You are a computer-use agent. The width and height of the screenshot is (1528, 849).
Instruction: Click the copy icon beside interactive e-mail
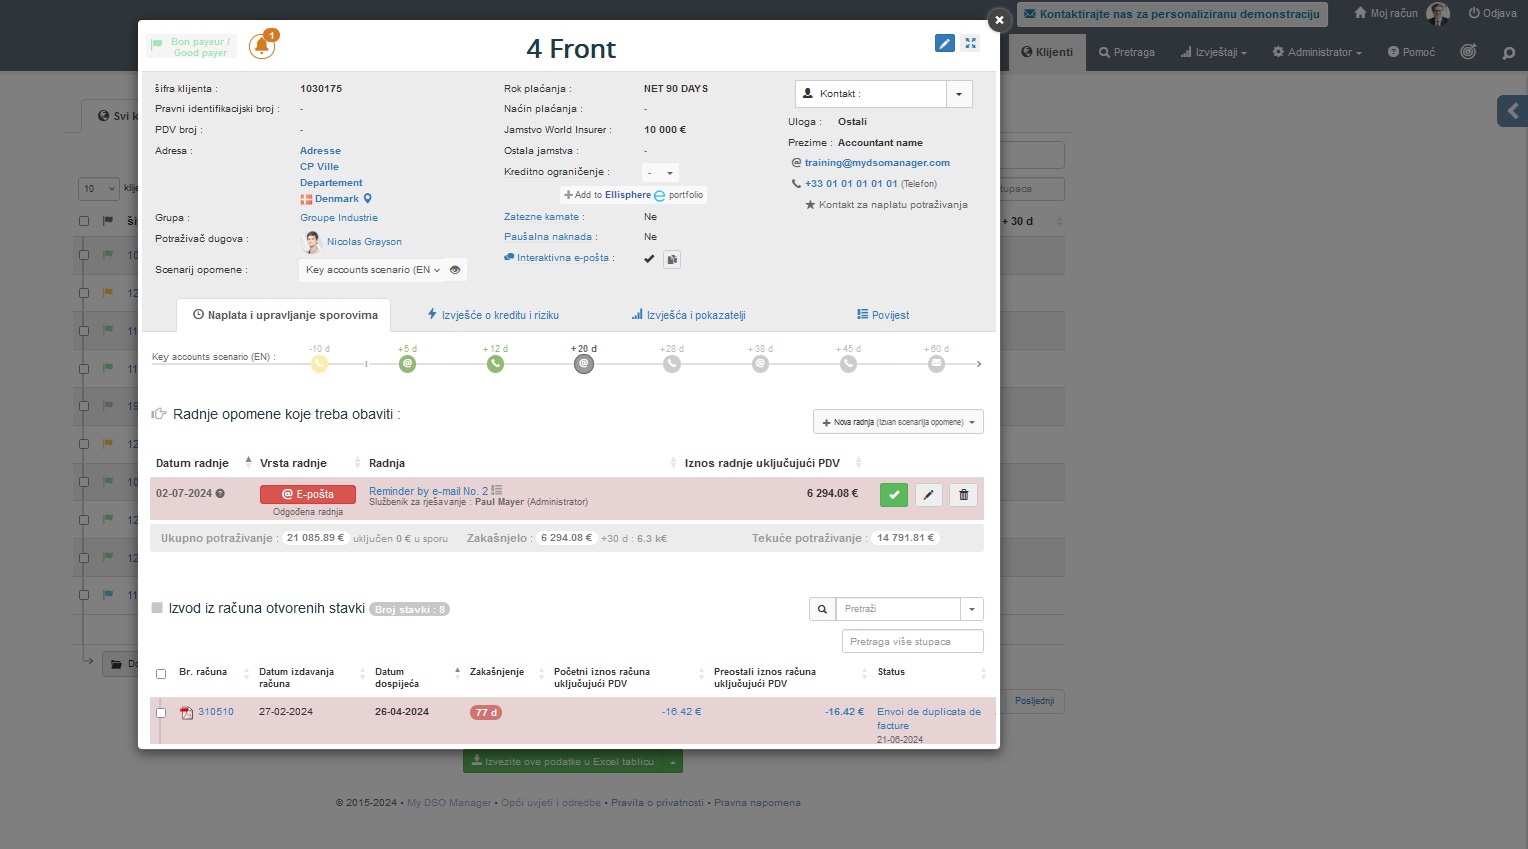click(x=672, y=259)
